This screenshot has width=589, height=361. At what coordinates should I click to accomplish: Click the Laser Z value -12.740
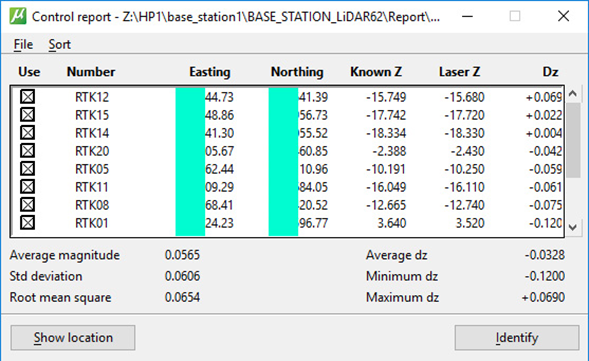[464, 205]
